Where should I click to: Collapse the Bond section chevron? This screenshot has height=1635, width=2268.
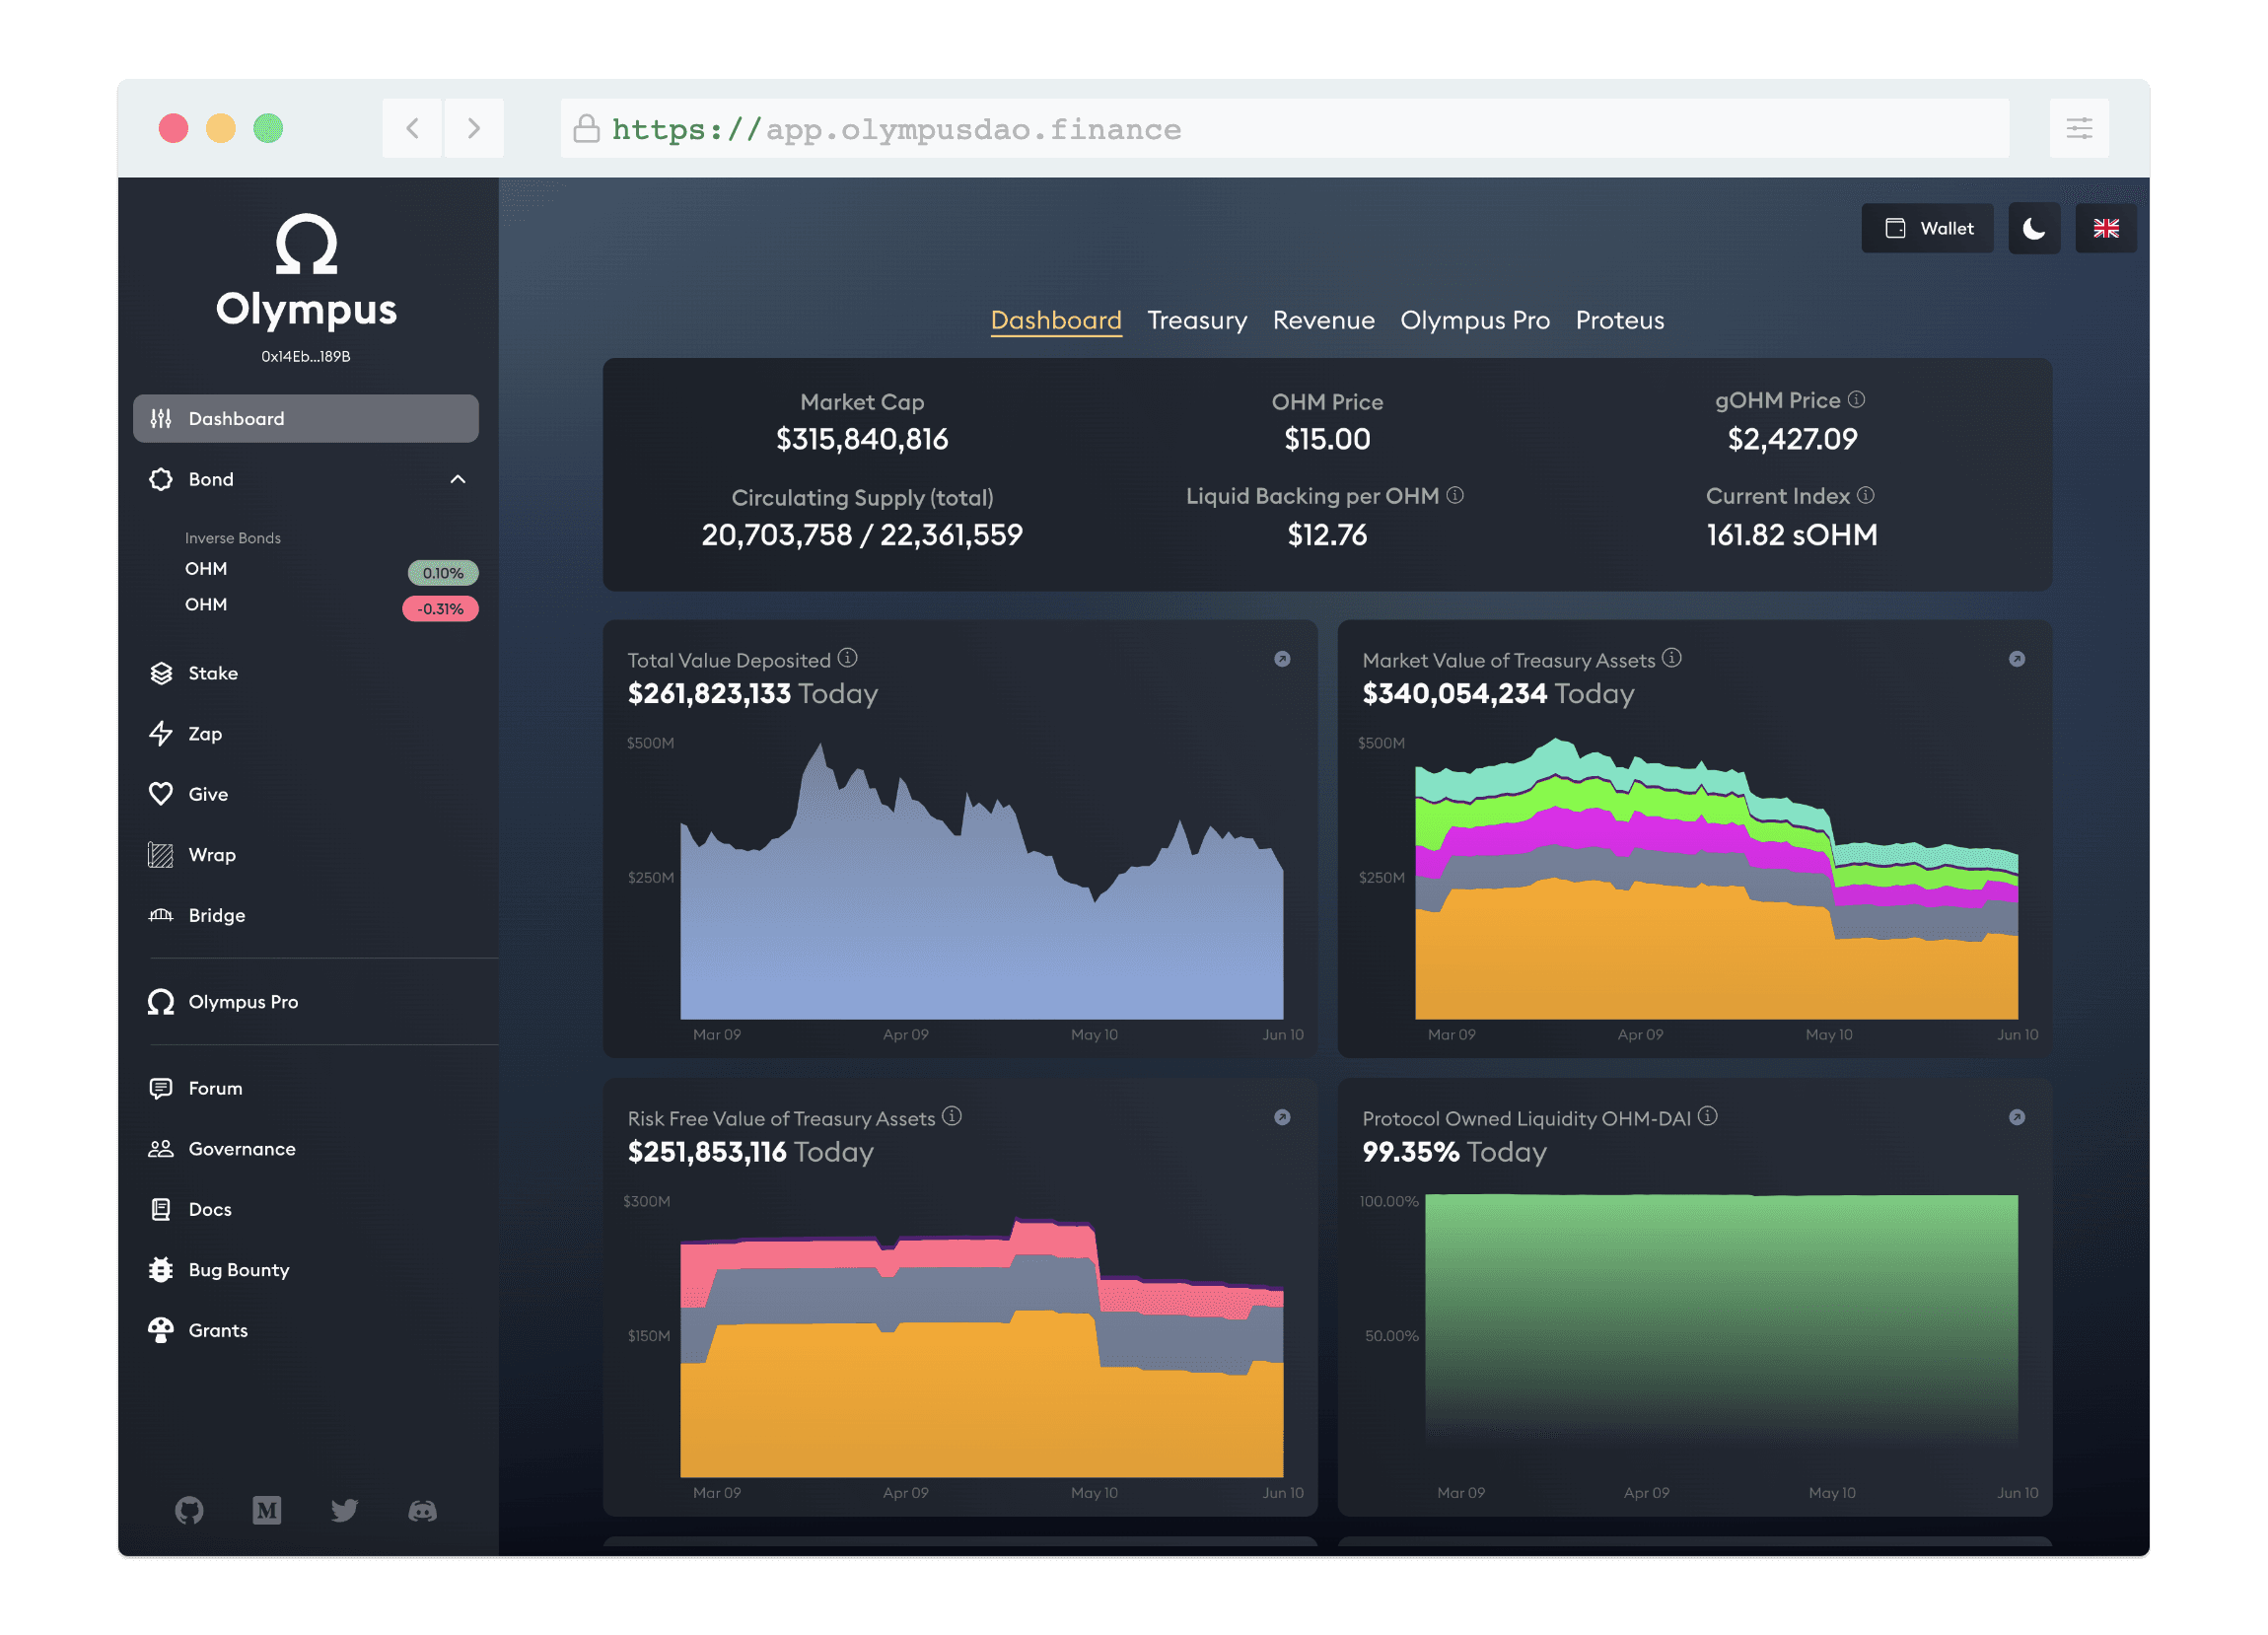point(458,479)
